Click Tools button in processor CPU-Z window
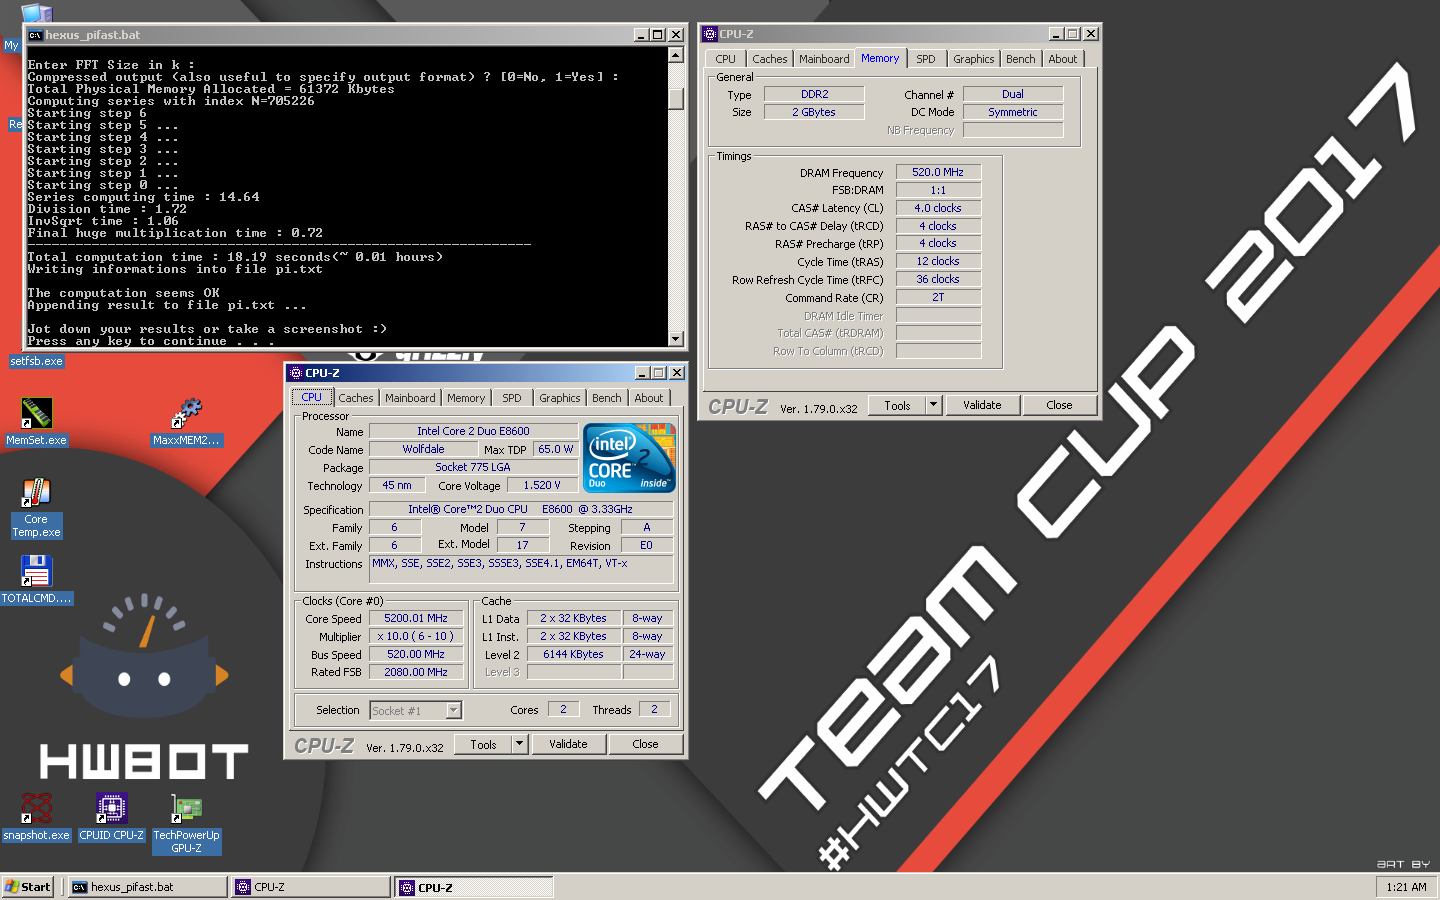Screen dimensions: 1440x900 (x=483, y=744)
